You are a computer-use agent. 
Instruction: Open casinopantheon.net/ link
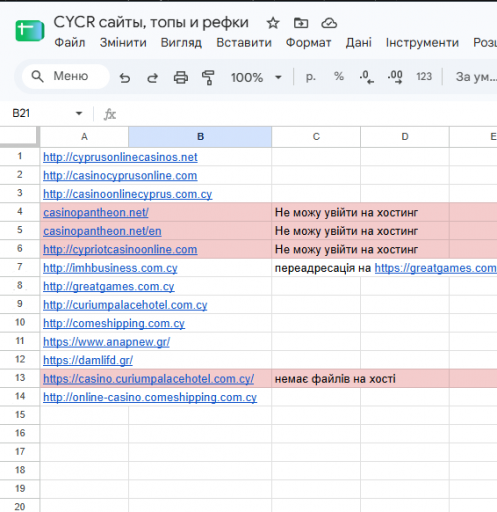pyautogui.click(x=96, y=212)
